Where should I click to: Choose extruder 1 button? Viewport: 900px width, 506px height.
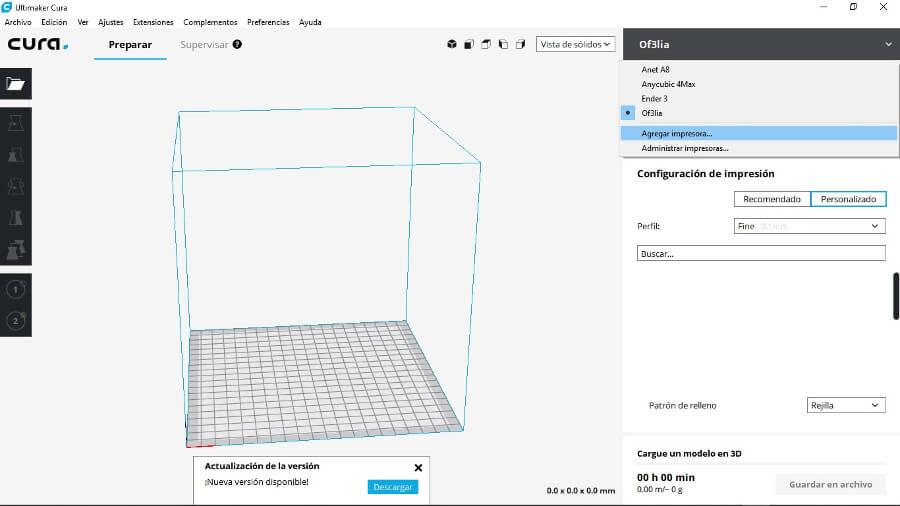(16, 289)
